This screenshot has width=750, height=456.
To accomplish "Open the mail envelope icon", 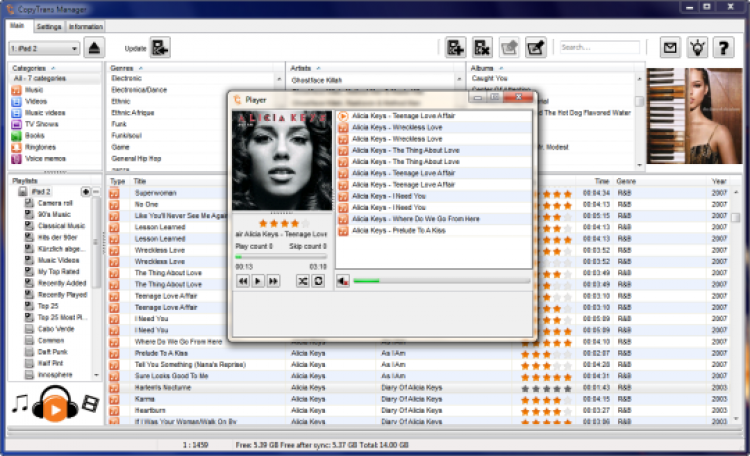I will tap(670, 47).
